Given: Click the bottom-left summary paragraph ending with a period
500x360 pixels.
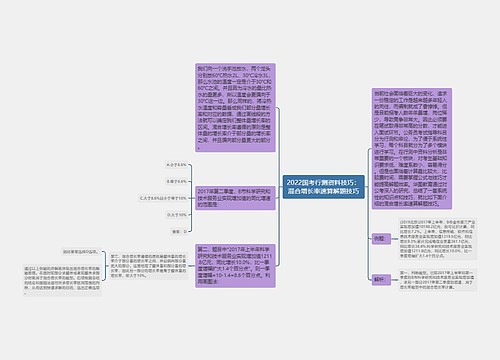Looking at the screenshot, I should tap(62, 280).
